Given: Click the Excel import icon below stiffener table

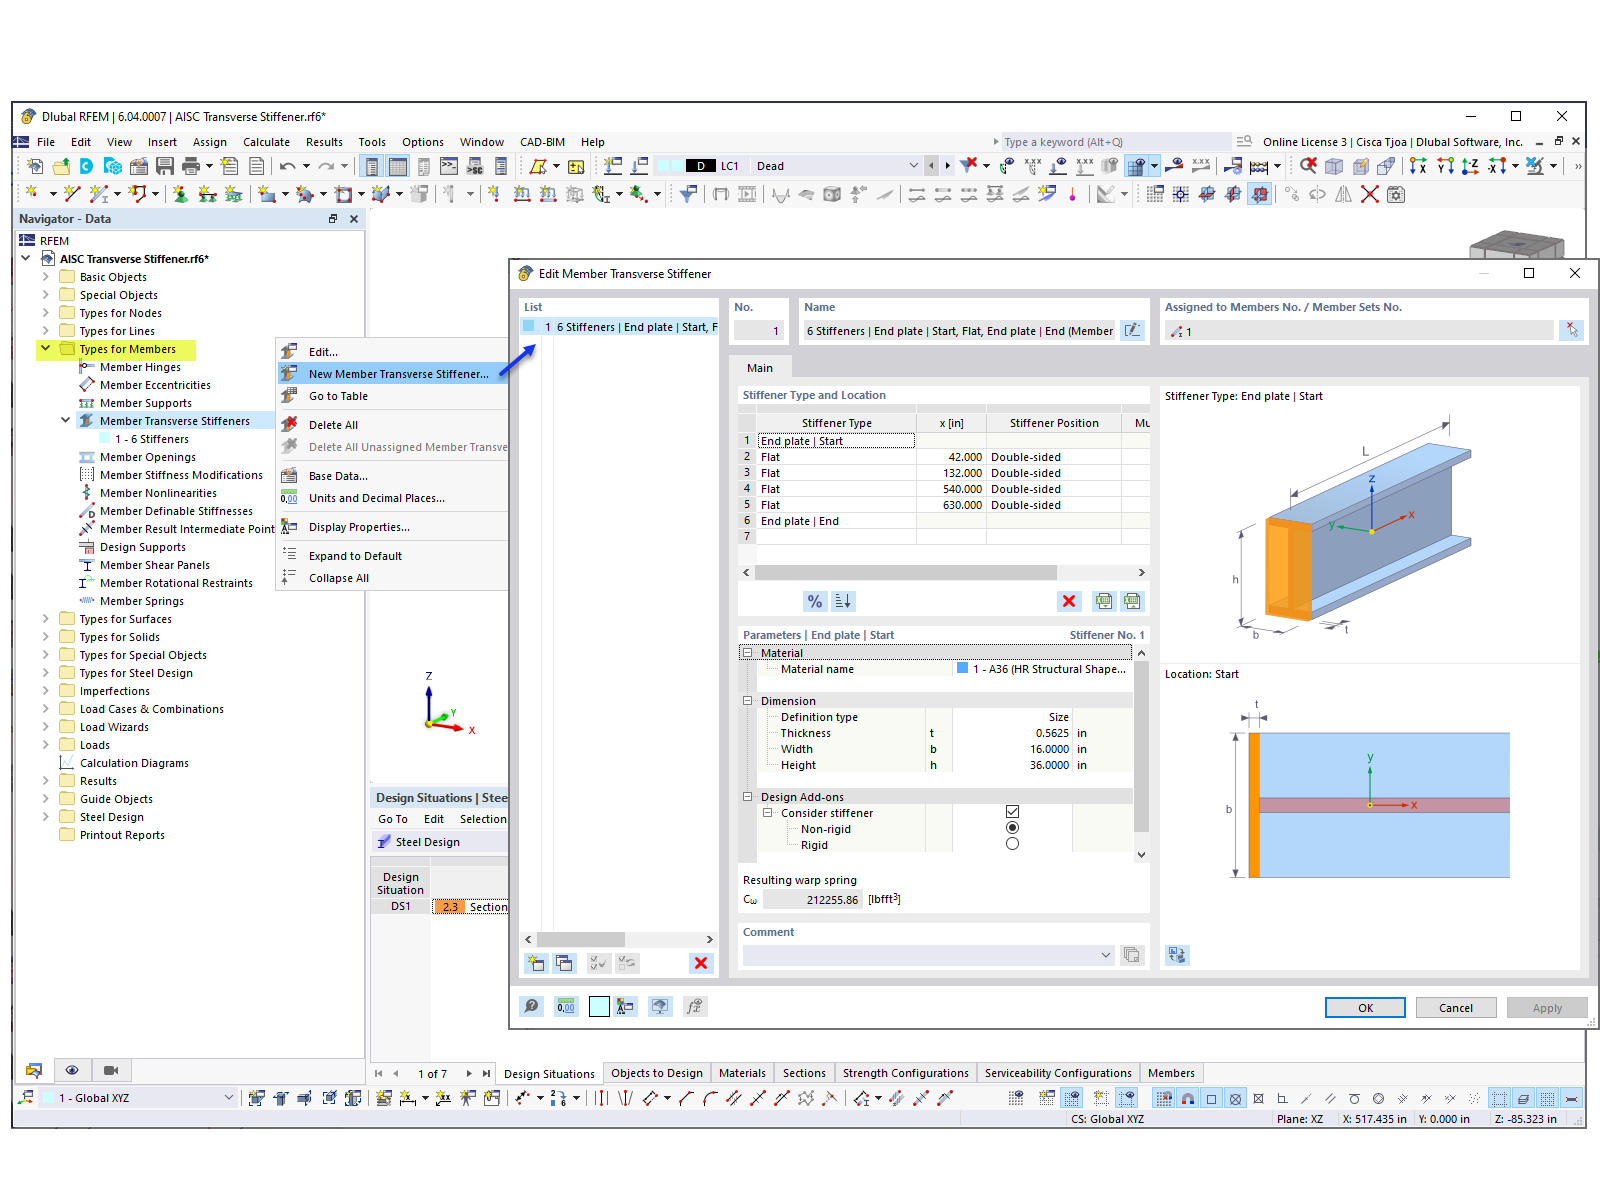Looking at the screenshot, I should (x=1132, y=601).
